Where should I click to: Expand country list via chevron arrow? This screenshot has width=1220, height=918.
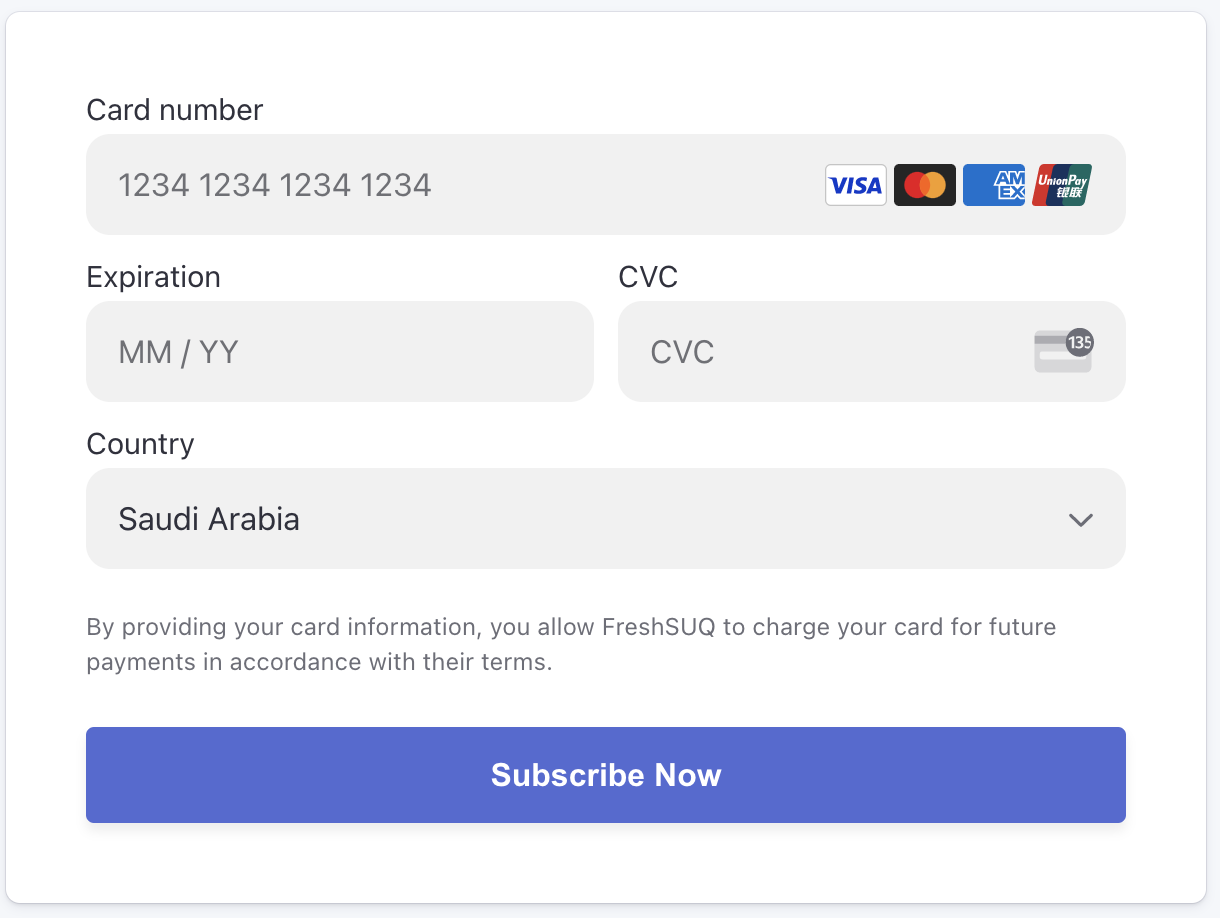pos(1080,520)
